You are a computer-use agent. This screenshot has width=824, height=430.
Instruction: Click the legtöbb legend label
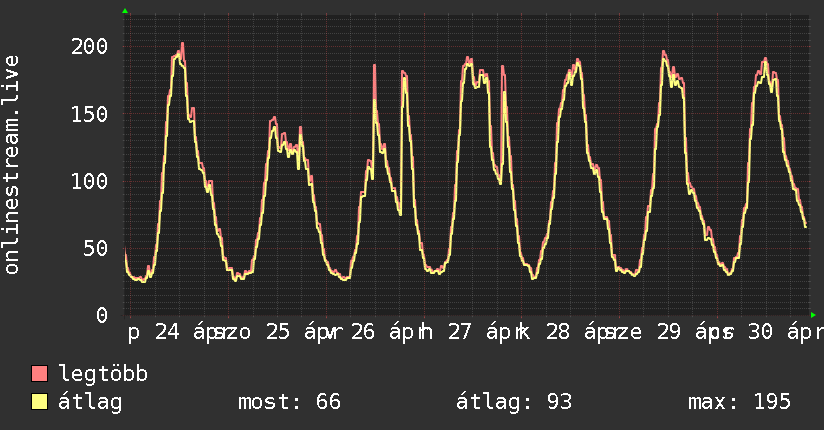pyautogui.click(x=103, y=374)
